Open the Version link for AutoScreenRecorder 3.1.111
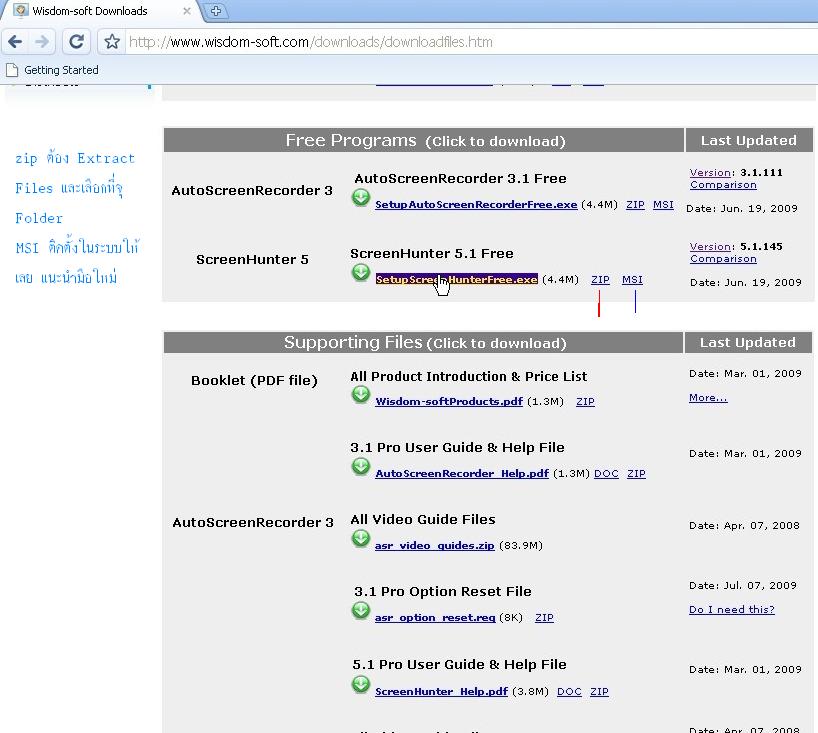The image size is (818, 733). tap(710, 172)
